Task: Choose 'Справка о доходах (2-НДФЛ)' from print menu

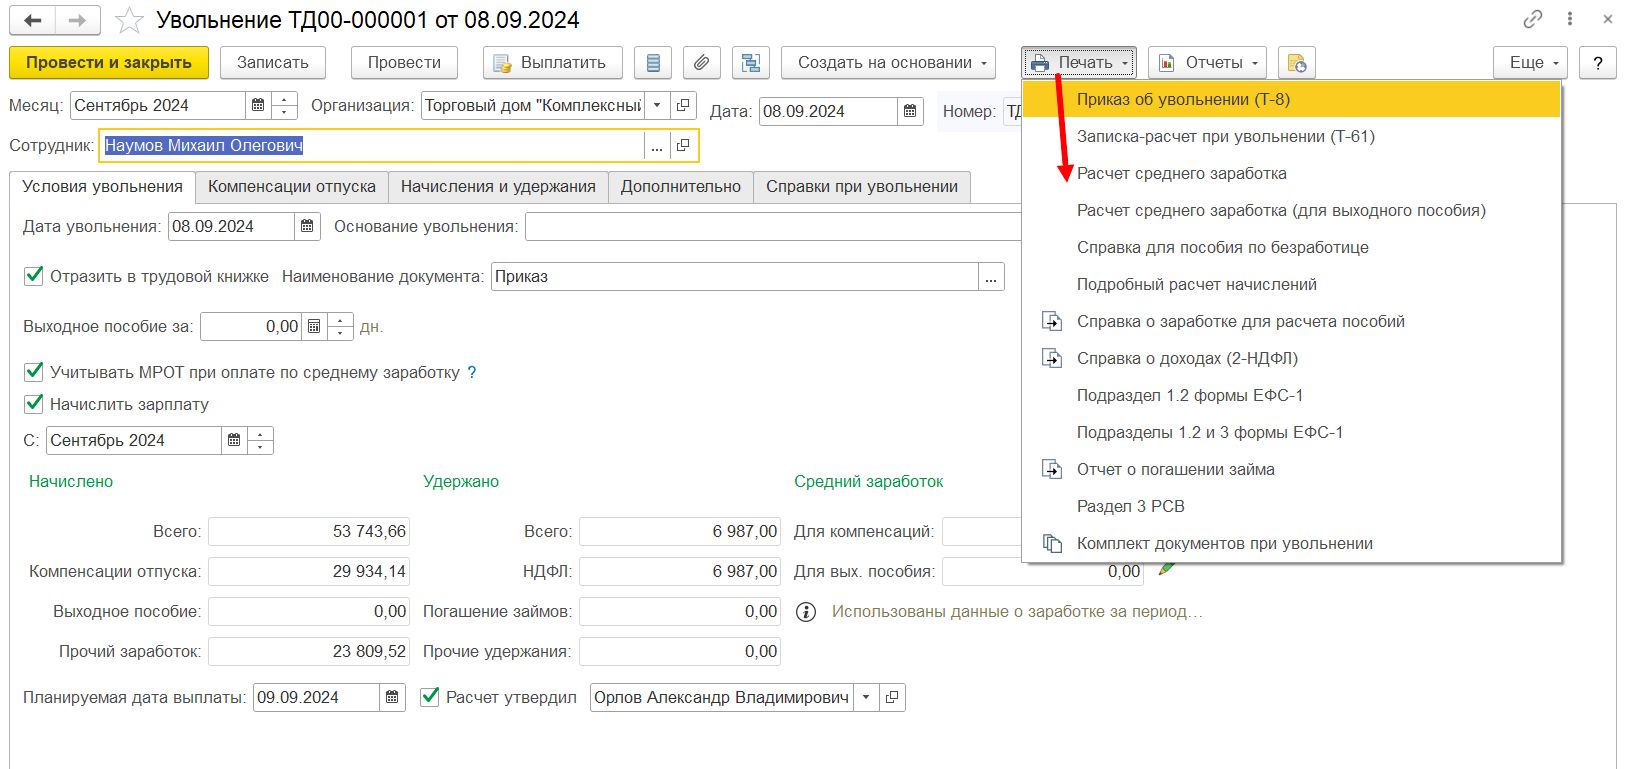Action: pyautogui.click(x=1186, y=358)
